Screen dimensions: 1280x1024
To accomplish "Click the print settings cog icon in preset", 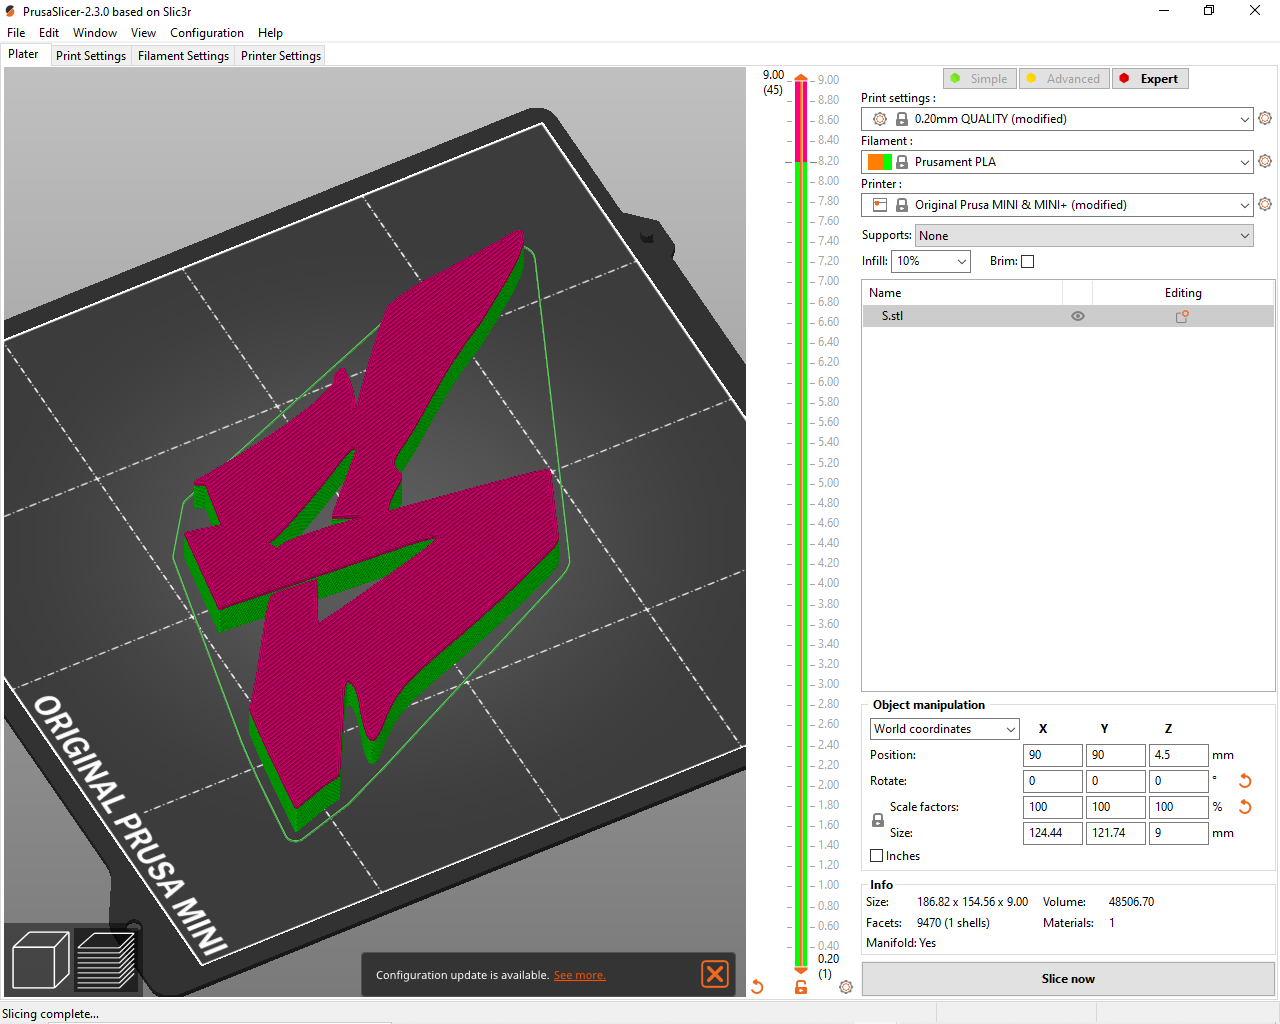I will point(880,119).
